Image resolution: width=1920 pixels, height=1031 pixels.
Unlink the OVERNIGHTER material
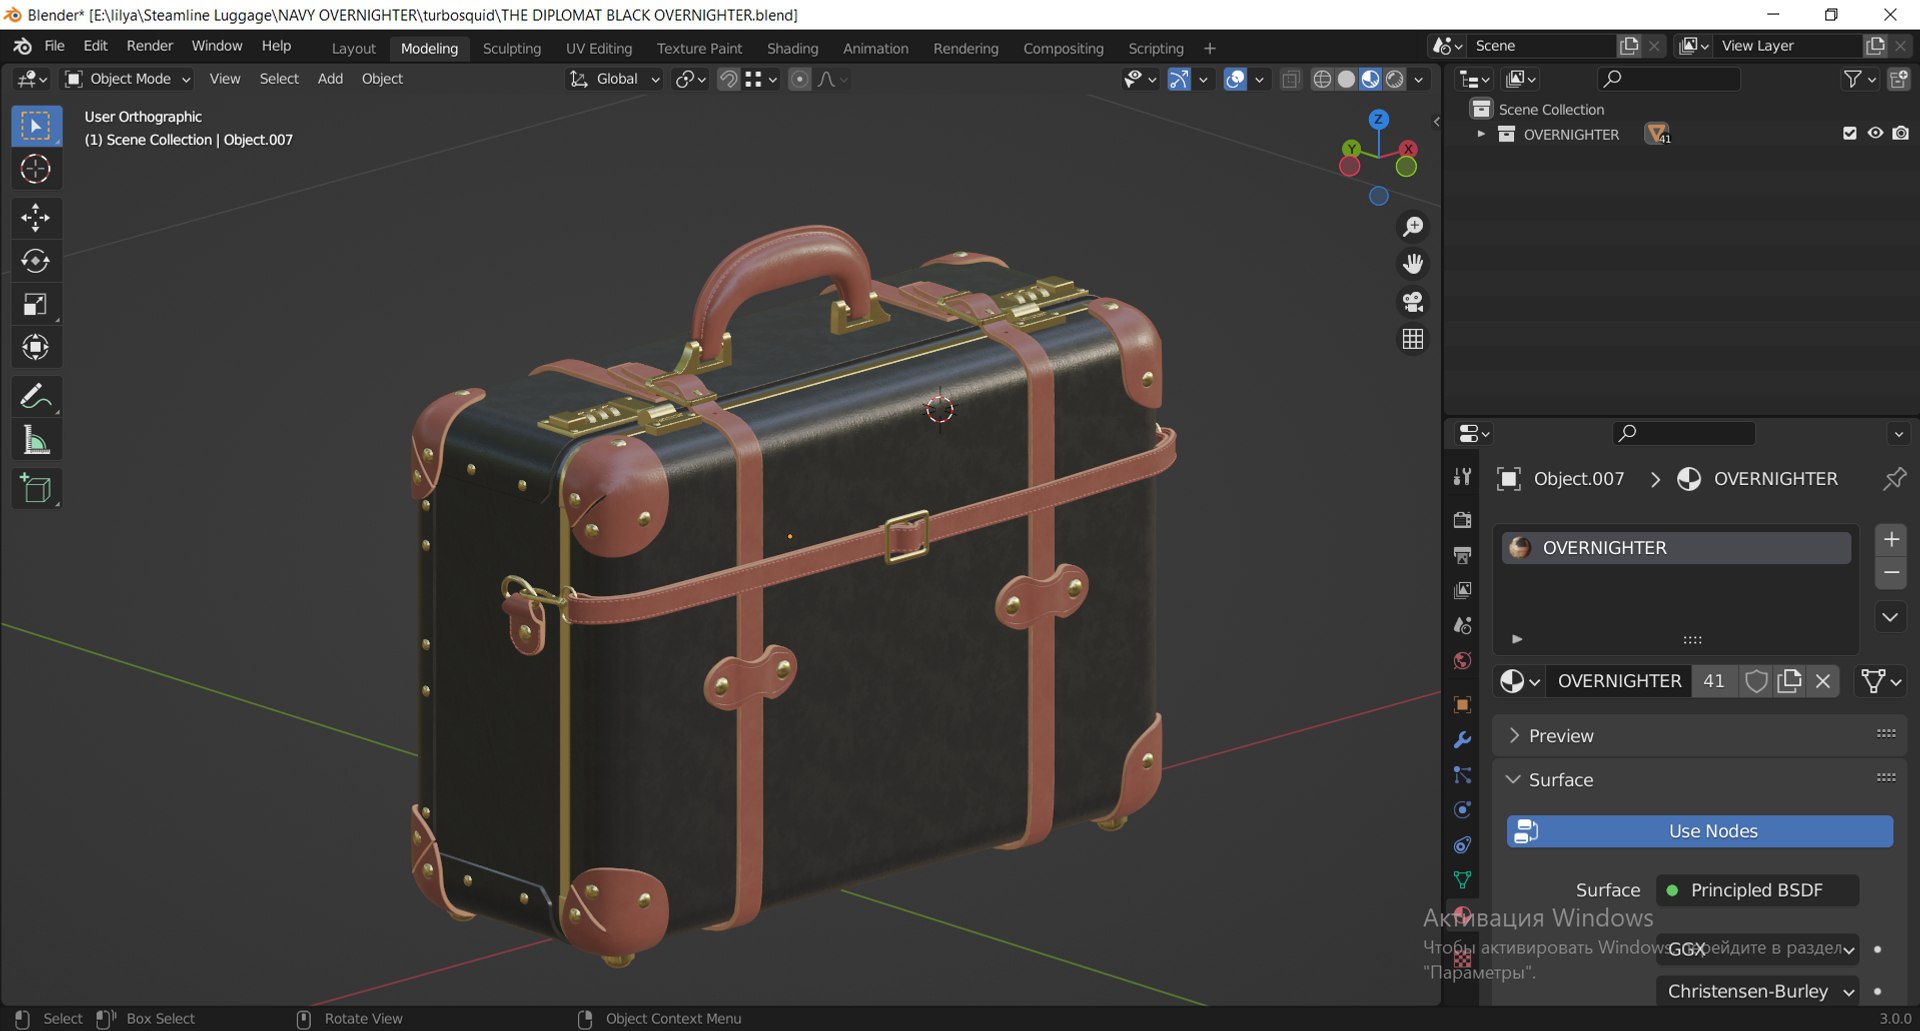[1823, 681]
